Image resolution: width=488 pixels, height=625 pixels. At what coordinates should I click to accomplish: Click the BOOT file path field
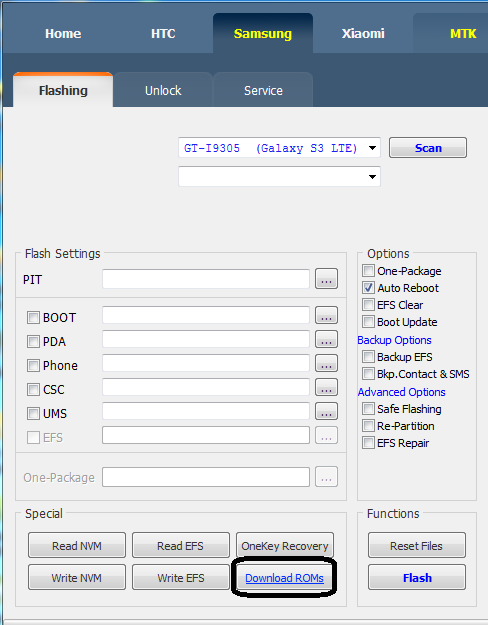pyautogui.click(x=206, y=315)
